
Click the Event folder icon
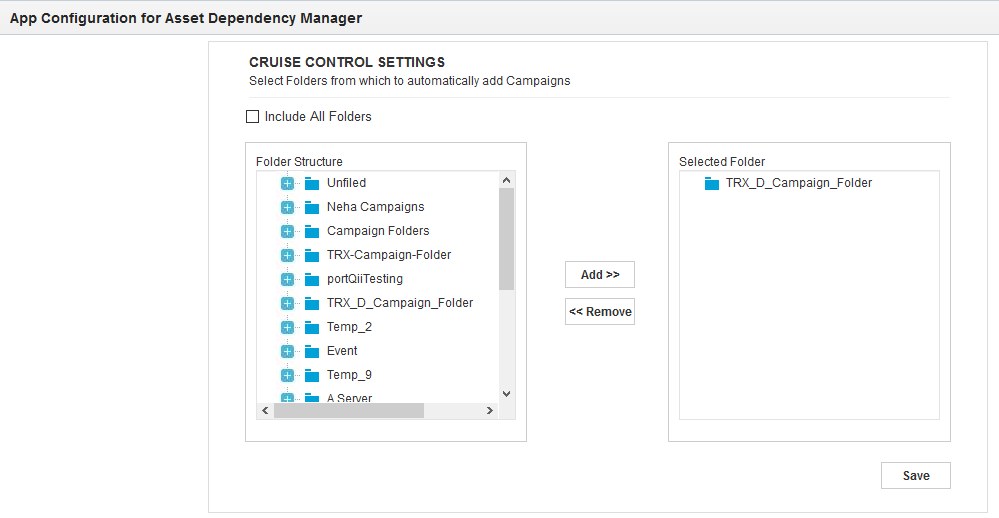pos(312,352)
